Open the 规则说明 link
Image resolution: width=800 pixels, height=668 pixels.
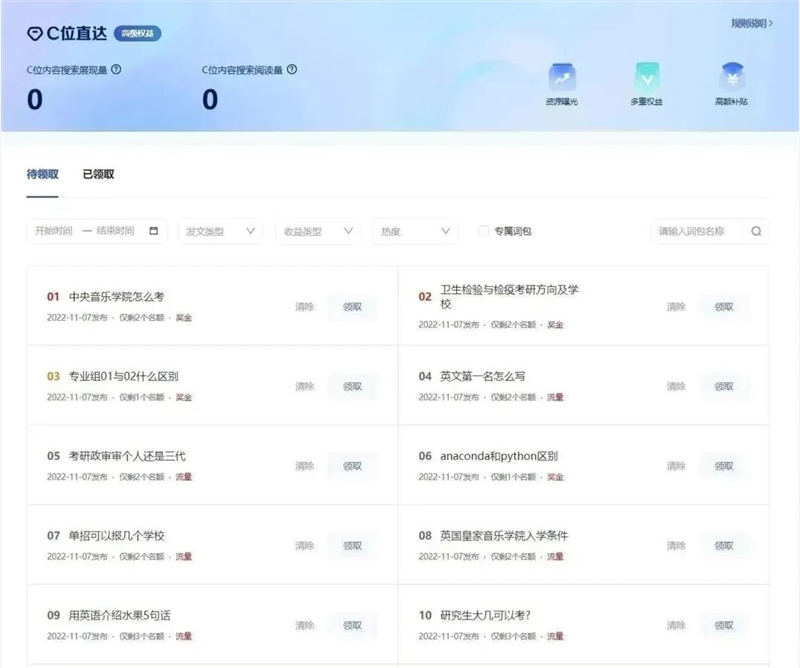[751, 23]
